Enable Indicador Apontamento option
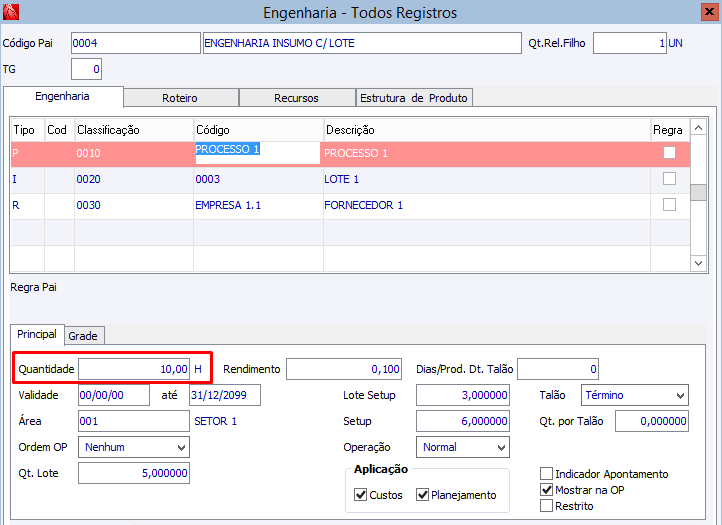Image resolution: width=722 pixels, height=525 pixels. coord(546,474)
